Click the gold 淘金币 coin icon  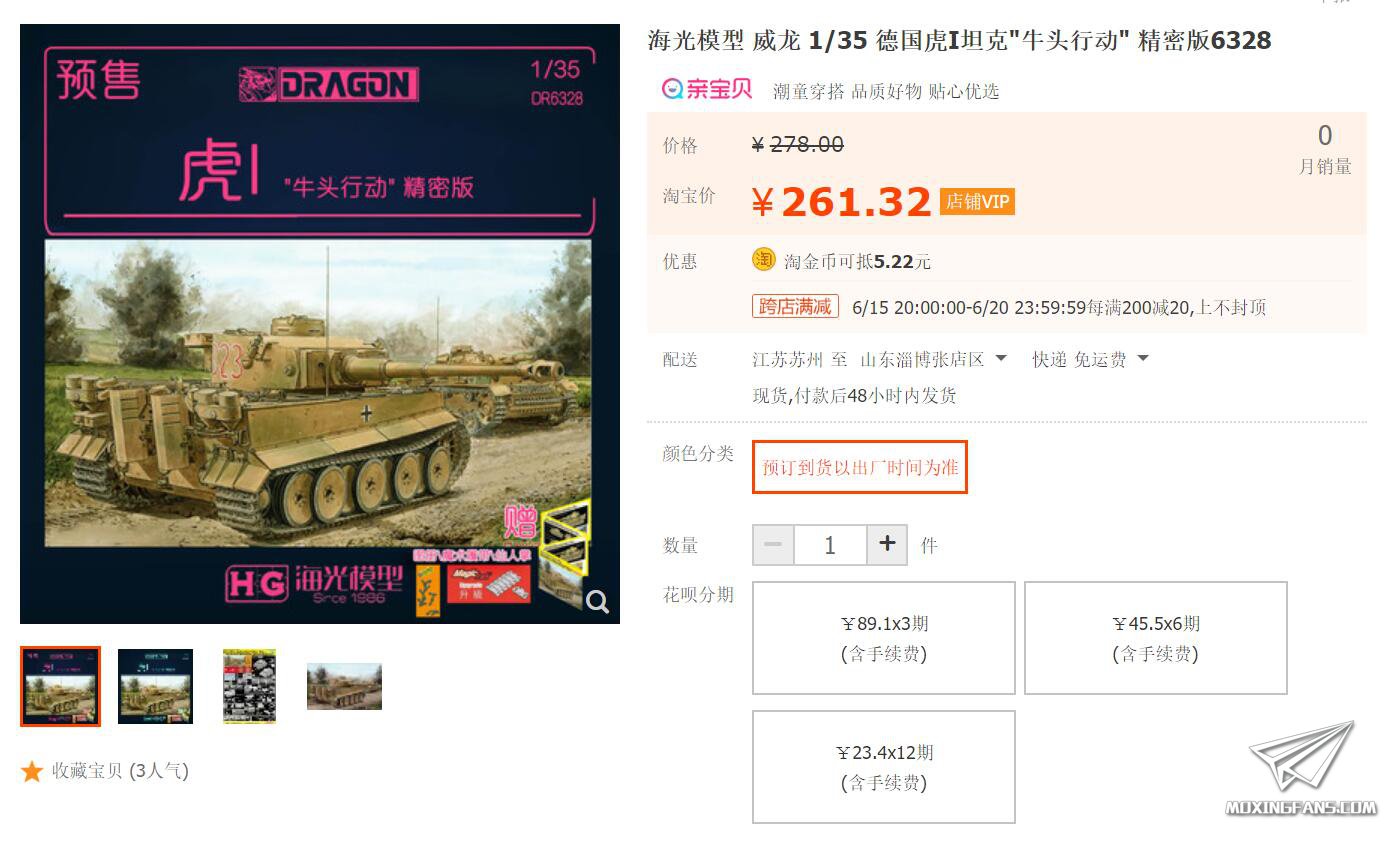tap(763, 260)
